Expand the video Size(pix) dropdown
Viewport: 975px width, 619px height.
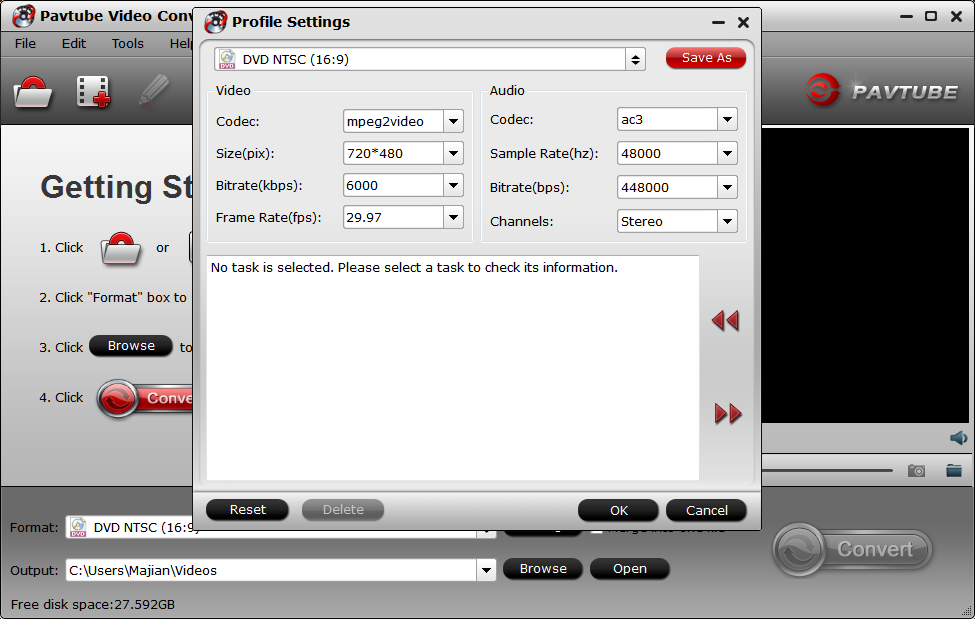point(453,153)
